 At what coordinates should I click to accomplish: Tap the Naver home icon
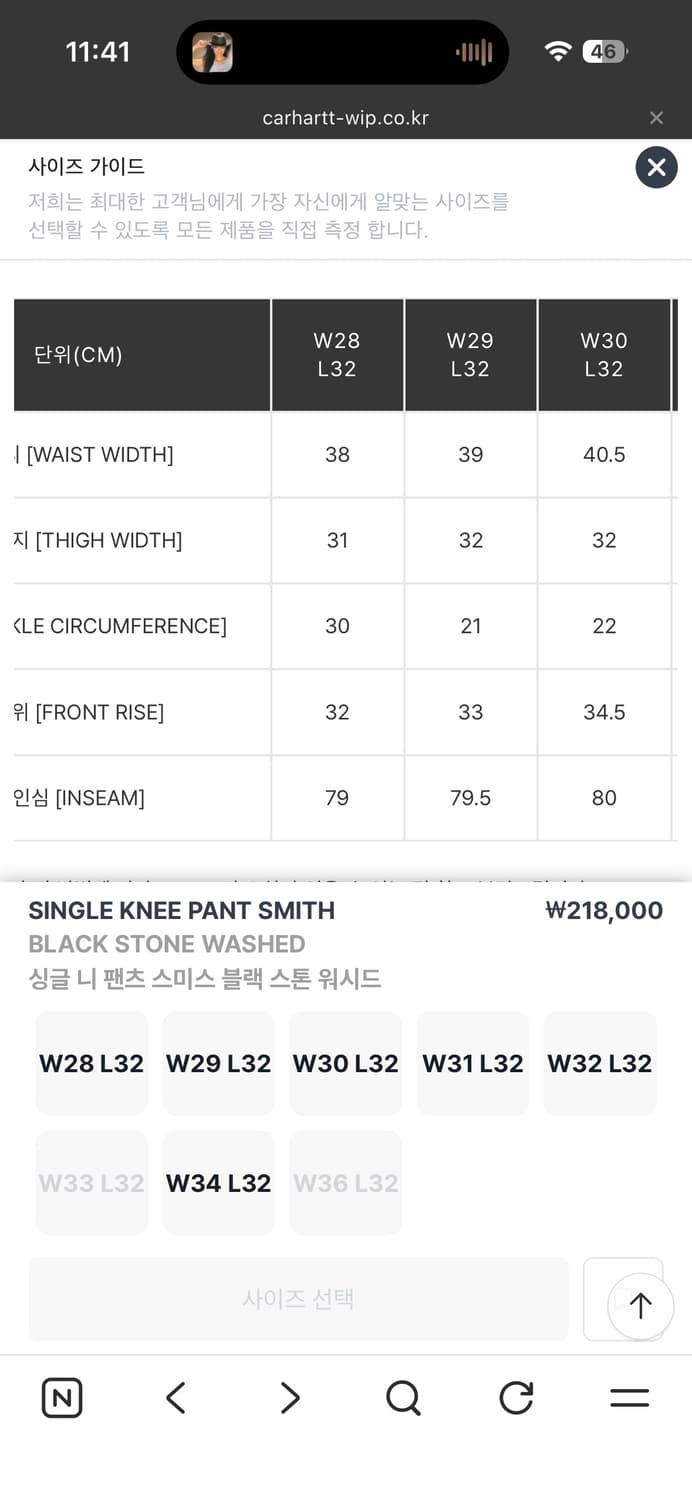pyautogui.click(x=62, y=1397)
